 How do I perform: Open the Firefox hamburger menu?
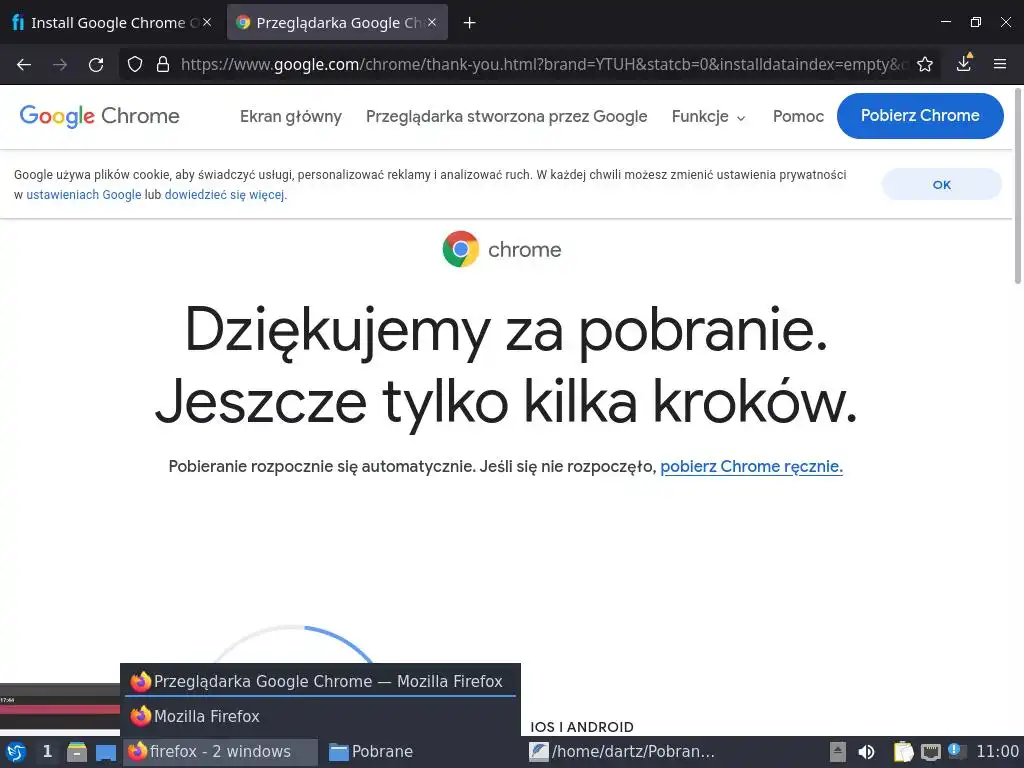pos(1000,64)
